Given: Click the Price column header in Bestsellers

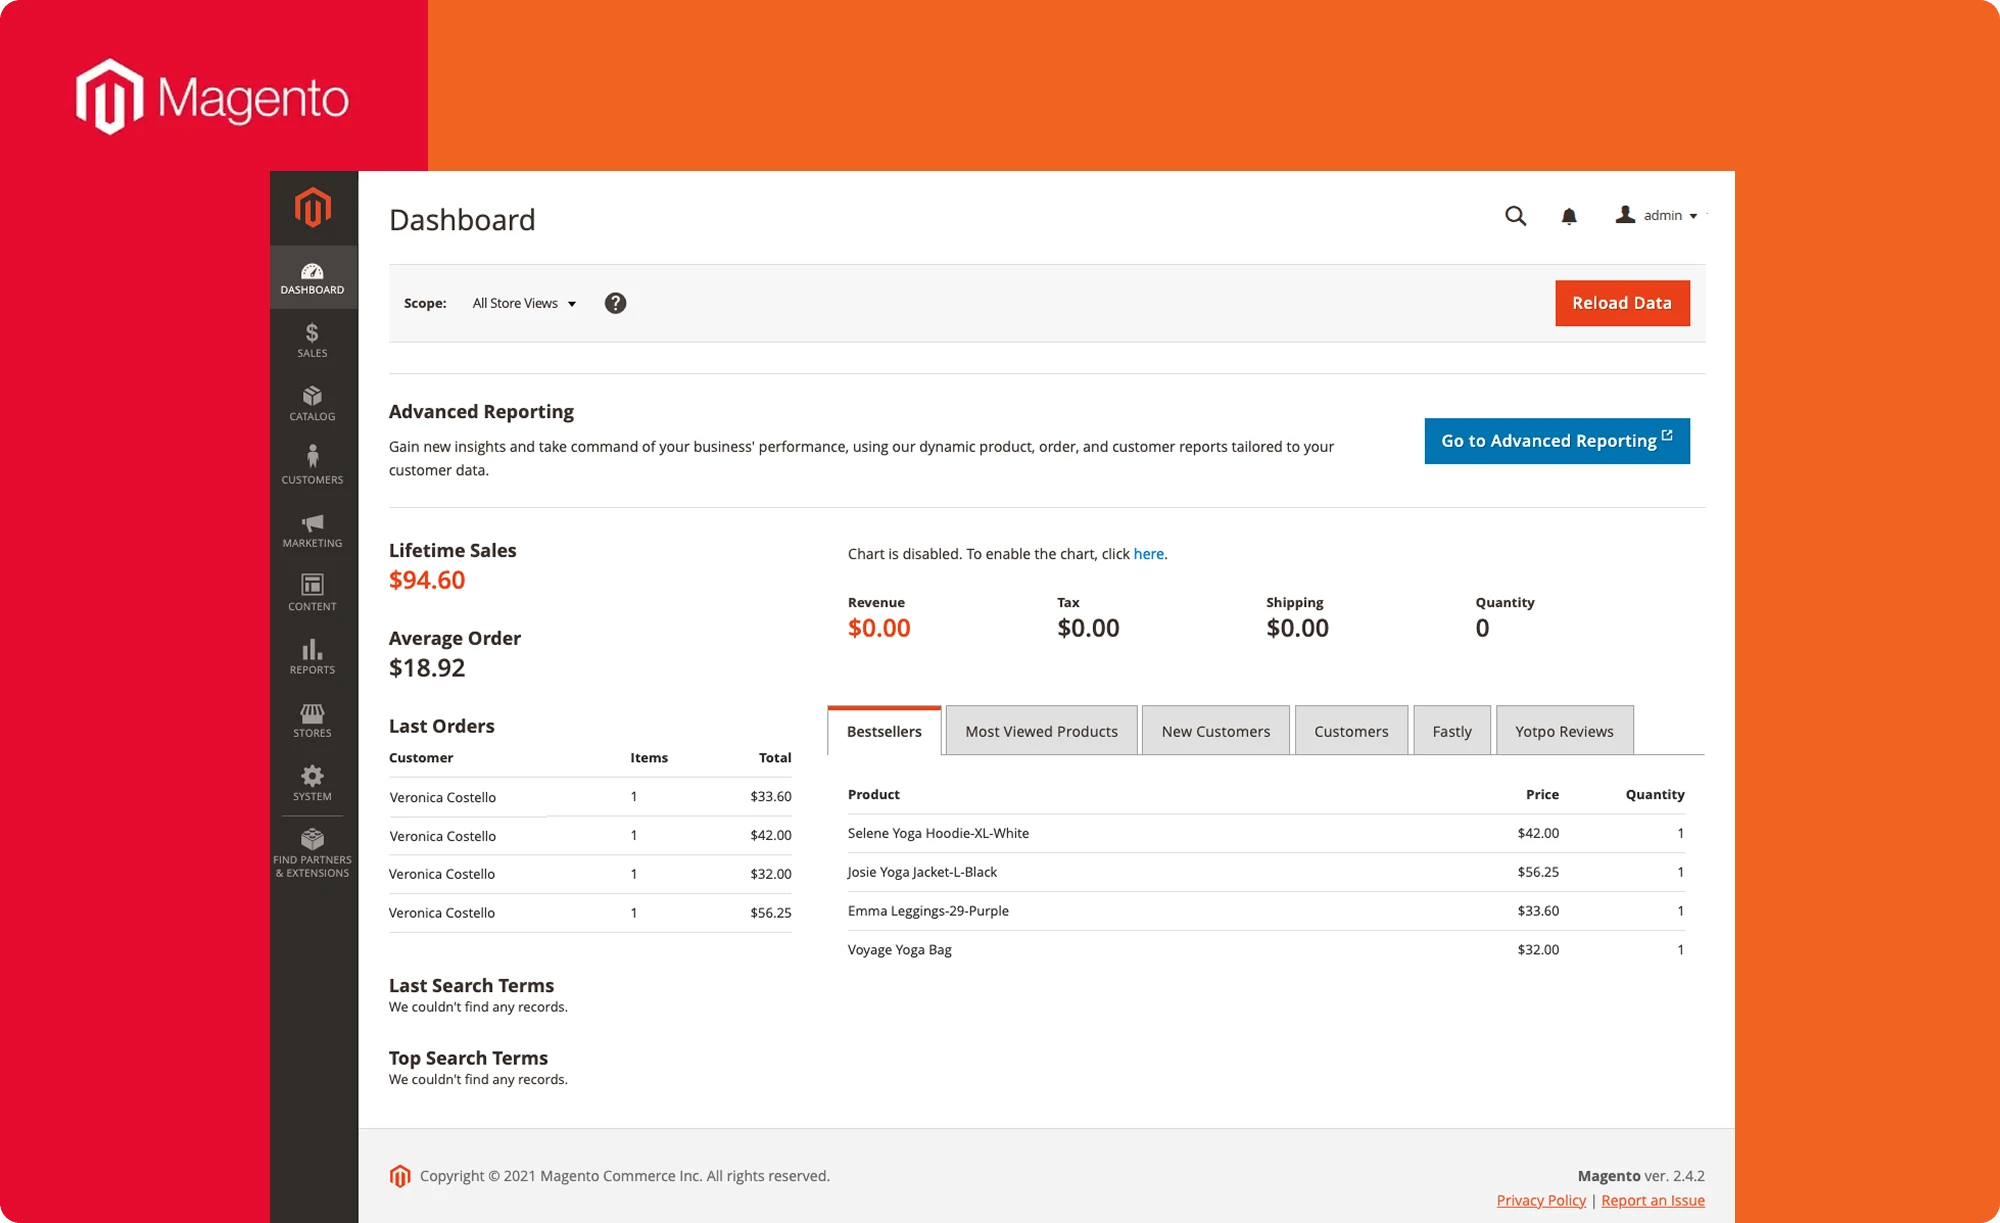Looking at the screenshot, I should [1542, 794].
